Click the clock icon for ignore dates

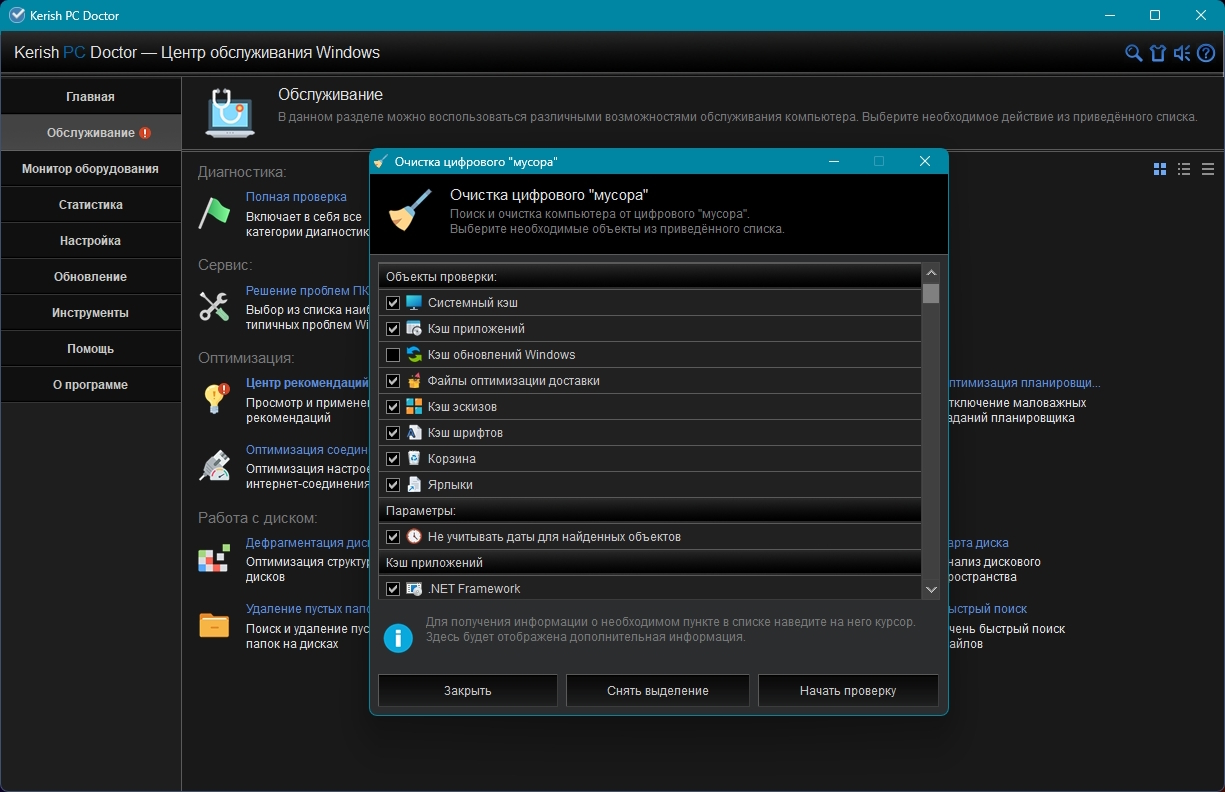tap(414, 537)
